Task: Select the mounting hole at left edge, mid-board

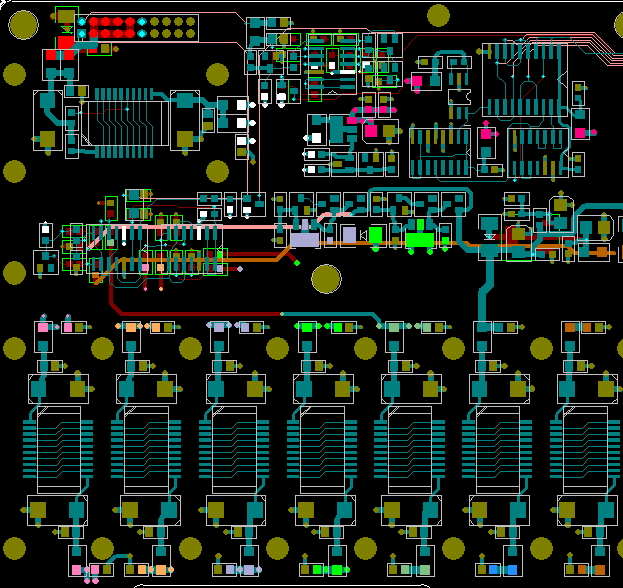Action: click(x=14, y=272)
